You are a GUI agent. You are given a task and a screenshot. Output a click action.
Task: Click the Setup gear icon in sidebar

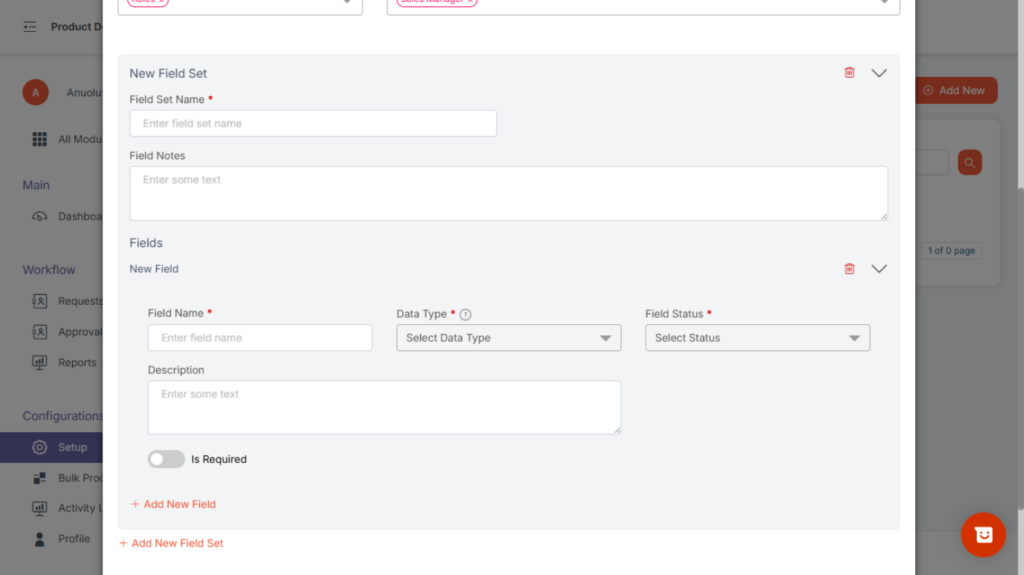(40, 447)
